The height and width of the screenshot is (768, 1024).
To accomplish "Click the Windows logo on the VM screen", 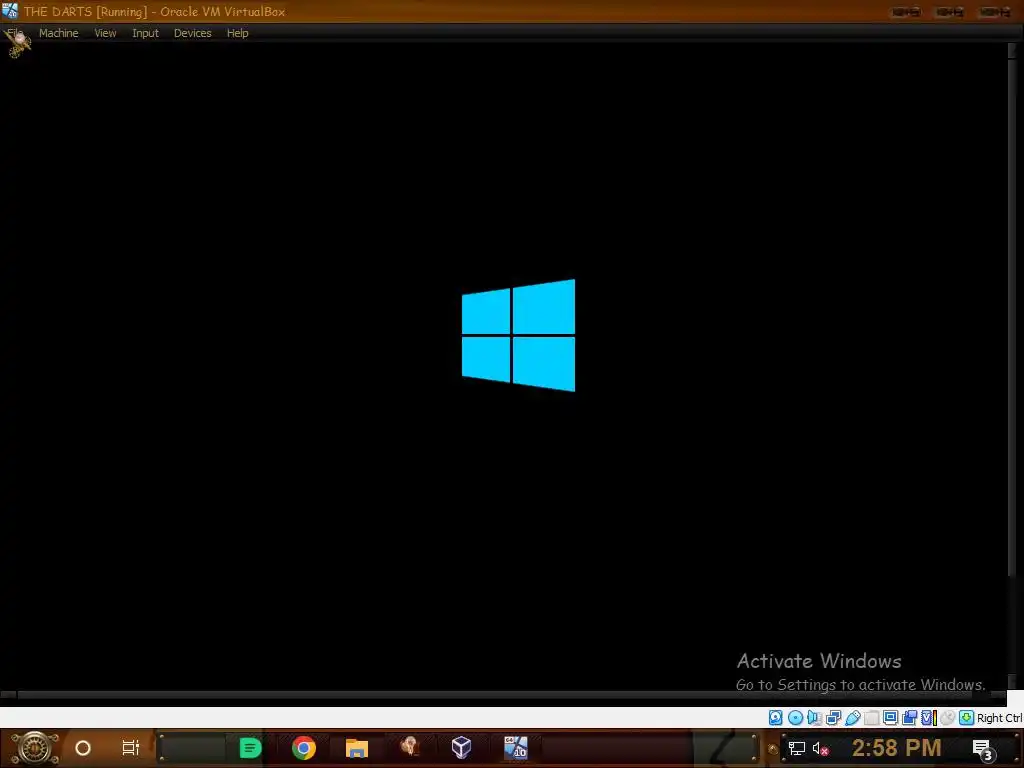I will [x=519, y=336].
